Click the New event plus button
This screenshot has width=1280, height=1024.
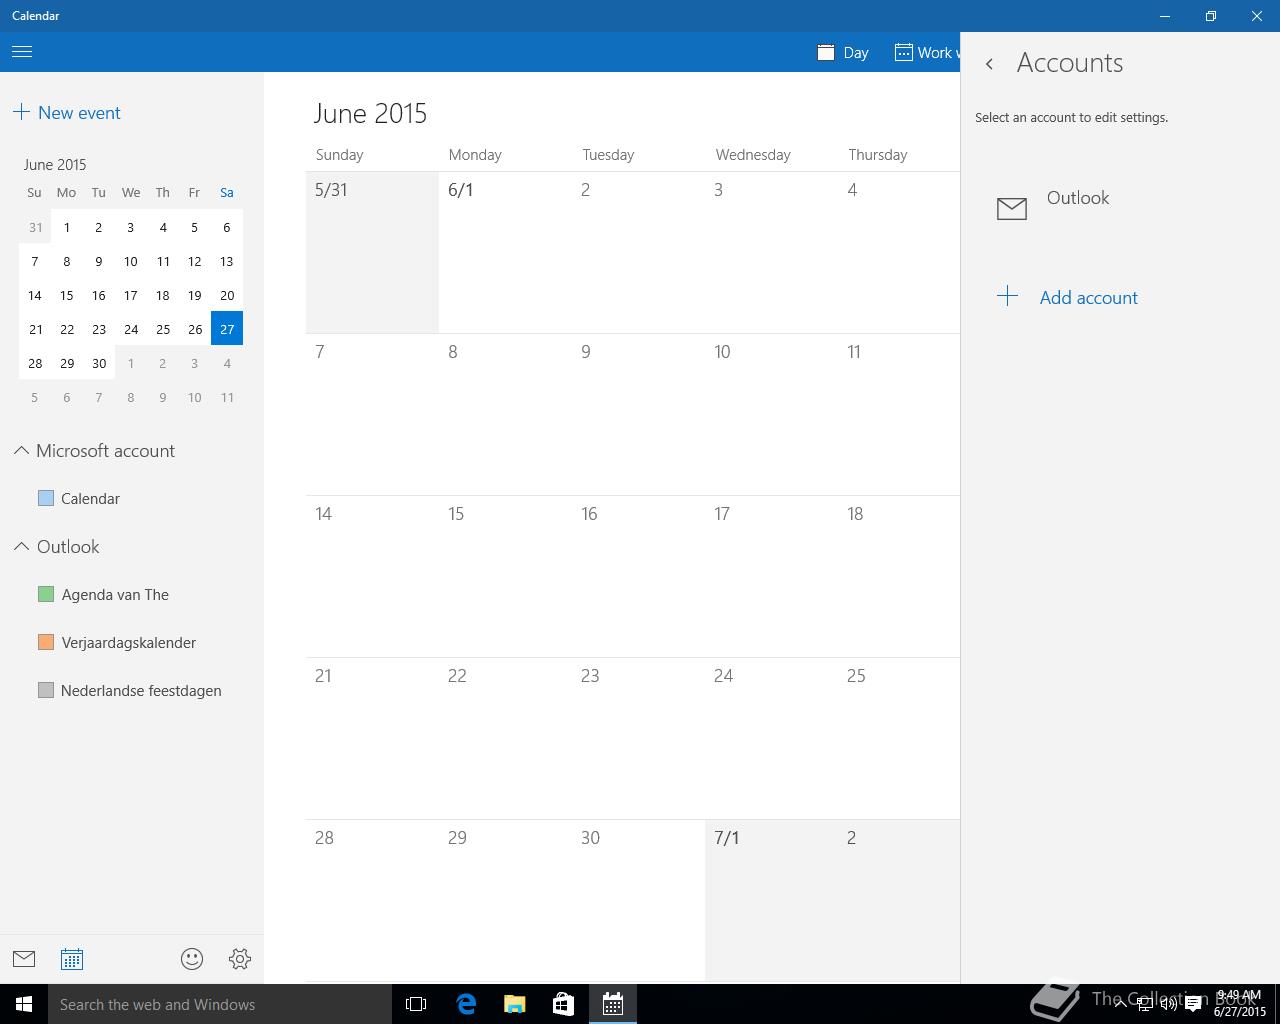point(21,112)
